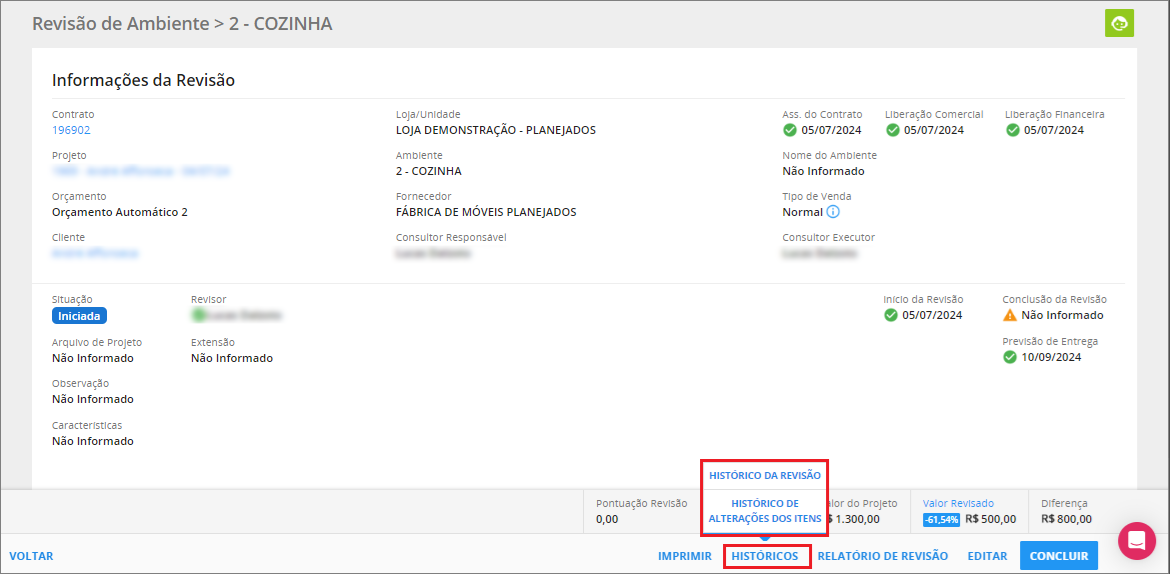Screen dimensions: 1170x574
Task: Open the blurred Cliente link
Action: (x=95, y=253)
